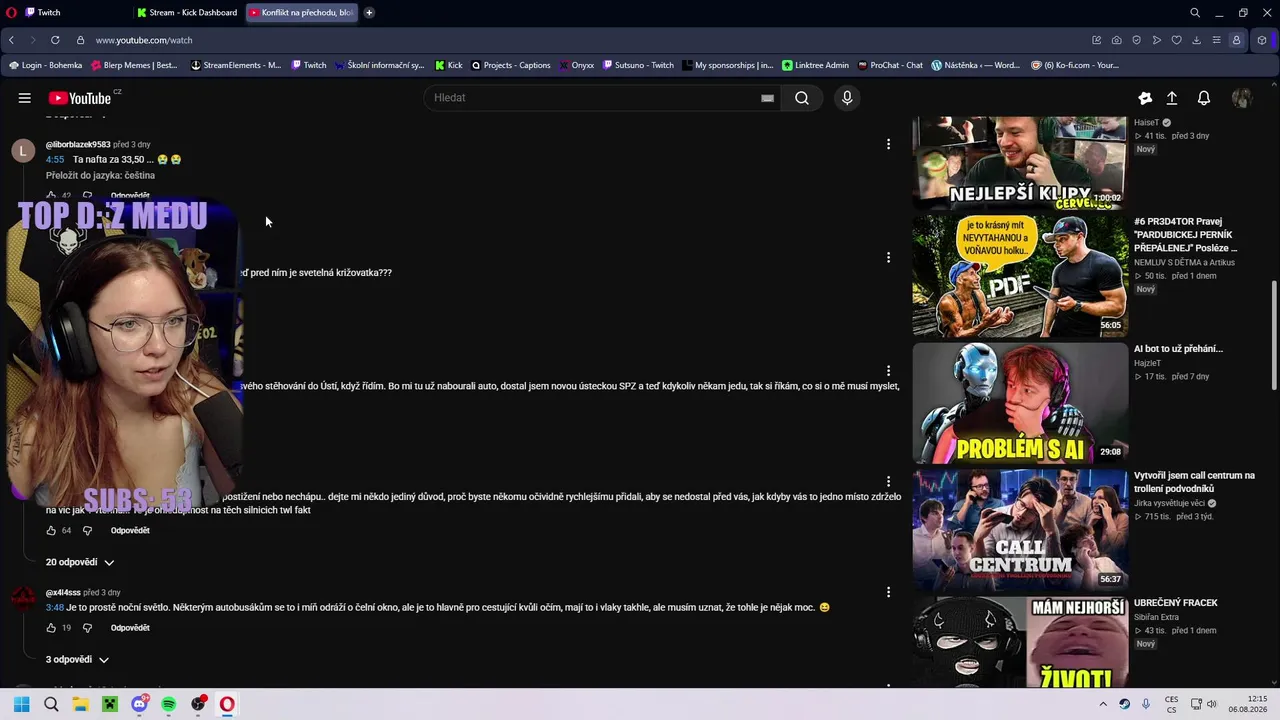The width and height of the screenshot is (1280, 720).
Task: Open the StreamElements bookmark
Action: (x=235, y=65)
